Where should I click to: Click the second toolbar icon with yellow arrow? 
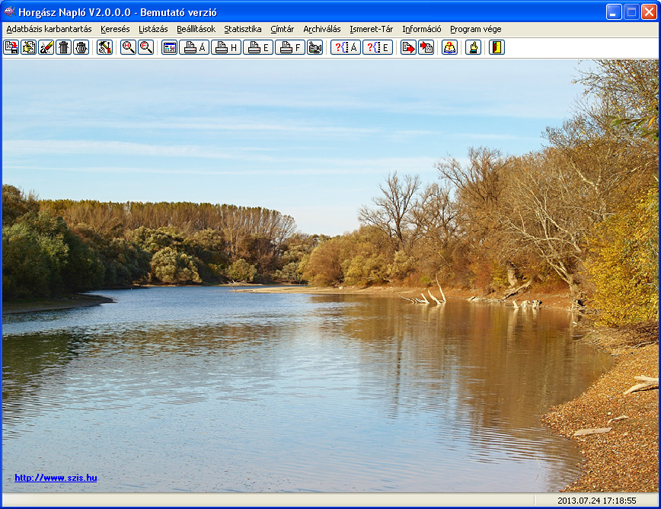point(29,47)
